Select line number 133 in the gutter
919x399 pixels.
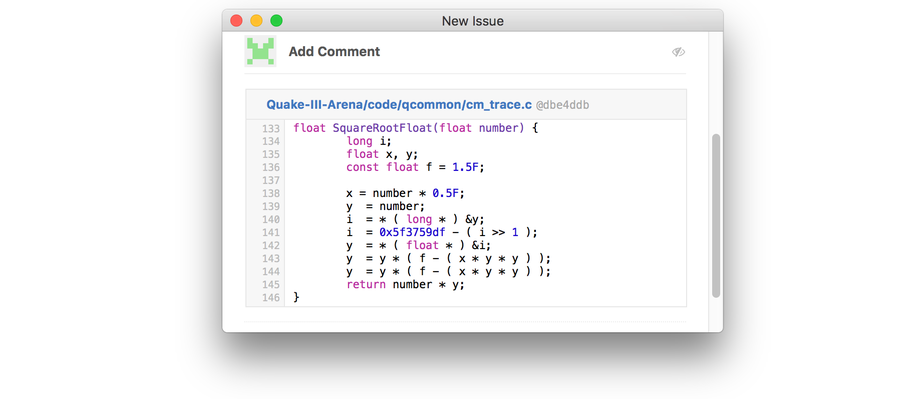pyautogui.click(x=271, y=128)
